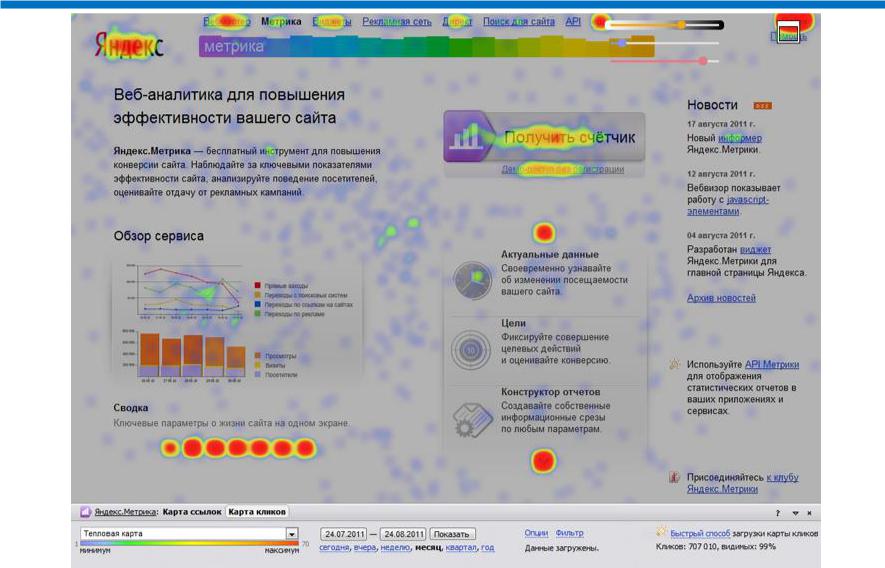Click the 'Конструктор отчетов' heading
The width and height of the screenshot is (885, 568).
pos(550,392)
